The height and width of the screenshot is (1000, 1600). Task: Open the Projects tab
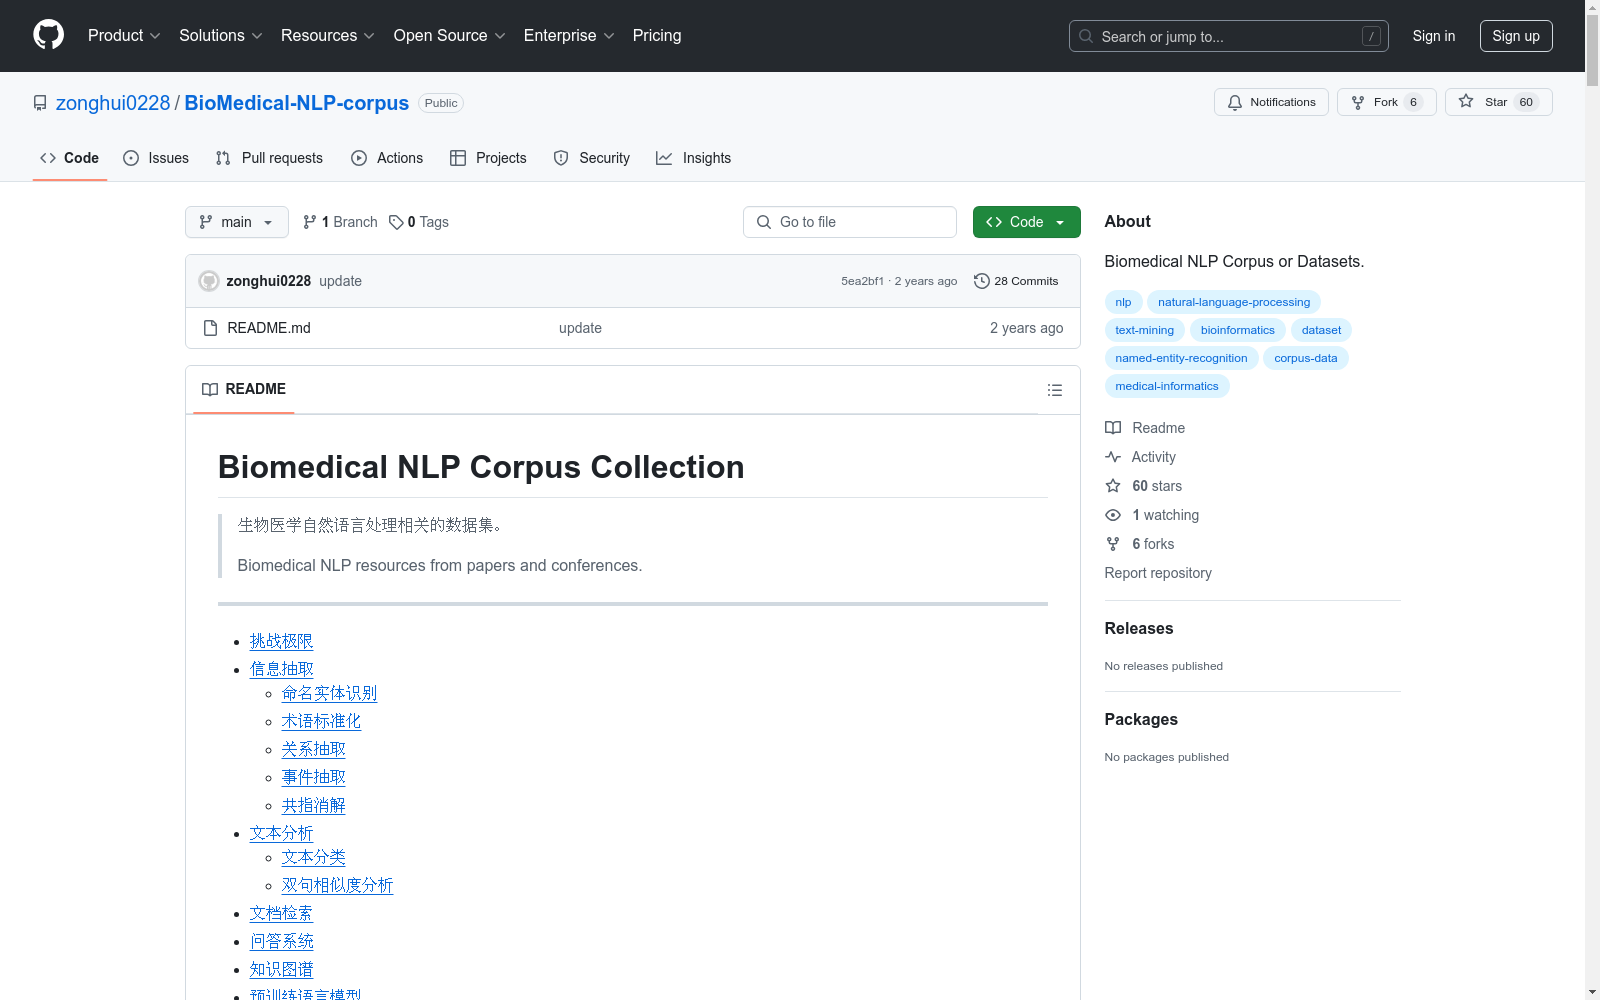488,158
